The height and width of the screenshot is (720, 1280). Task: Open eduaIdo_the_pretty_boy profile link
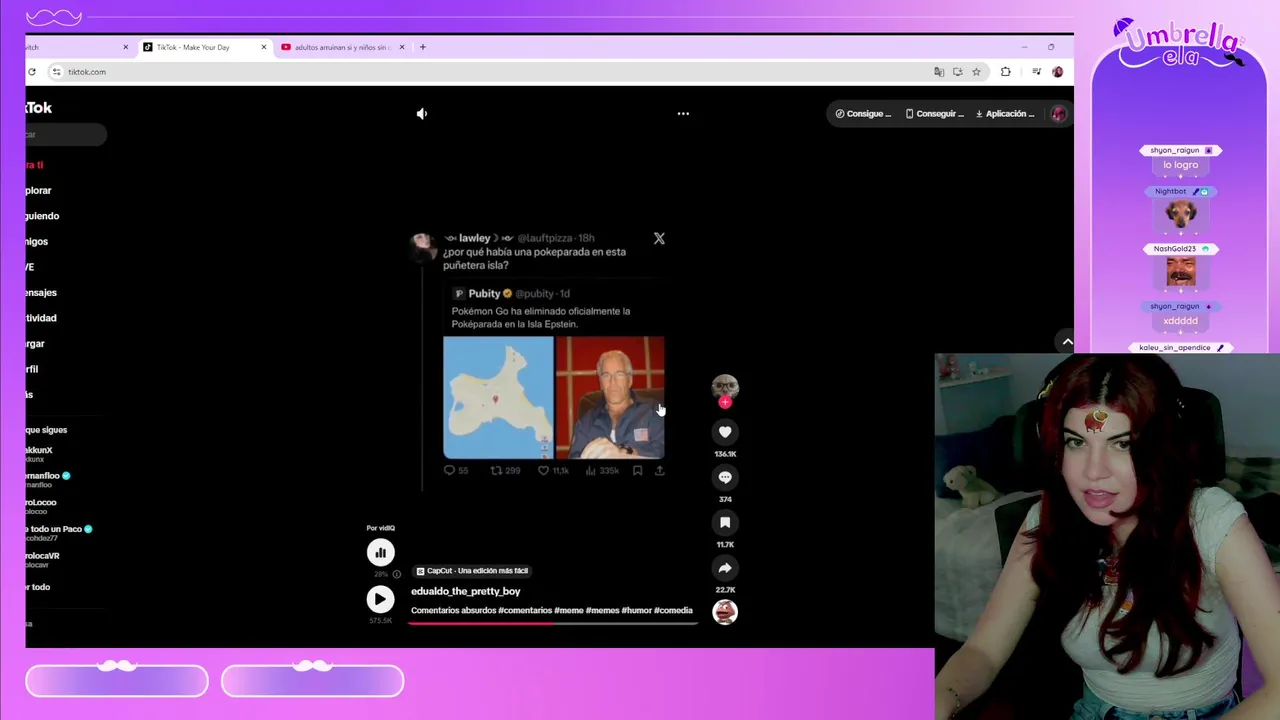(465, 591)
